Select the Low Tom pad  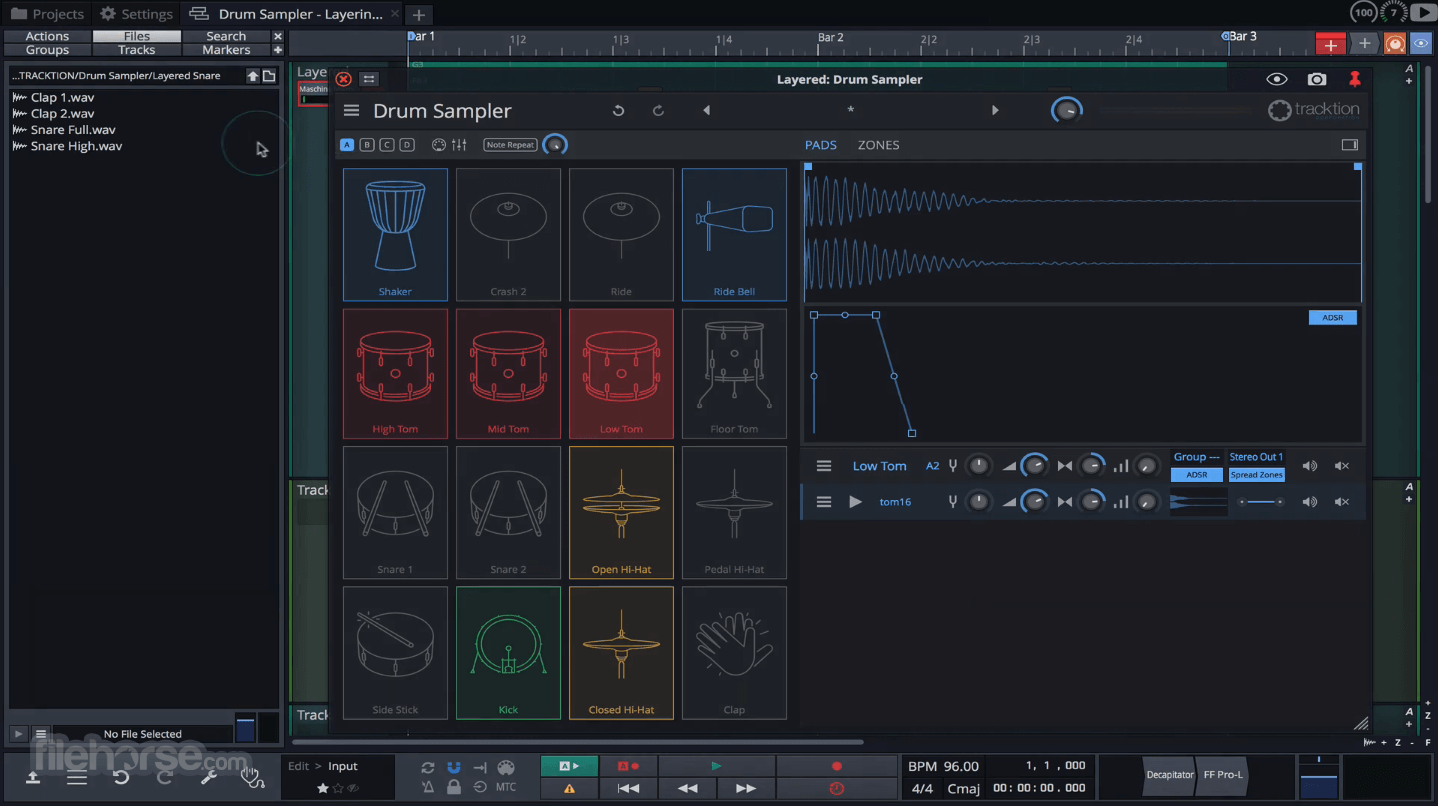[x=621, y=373]
